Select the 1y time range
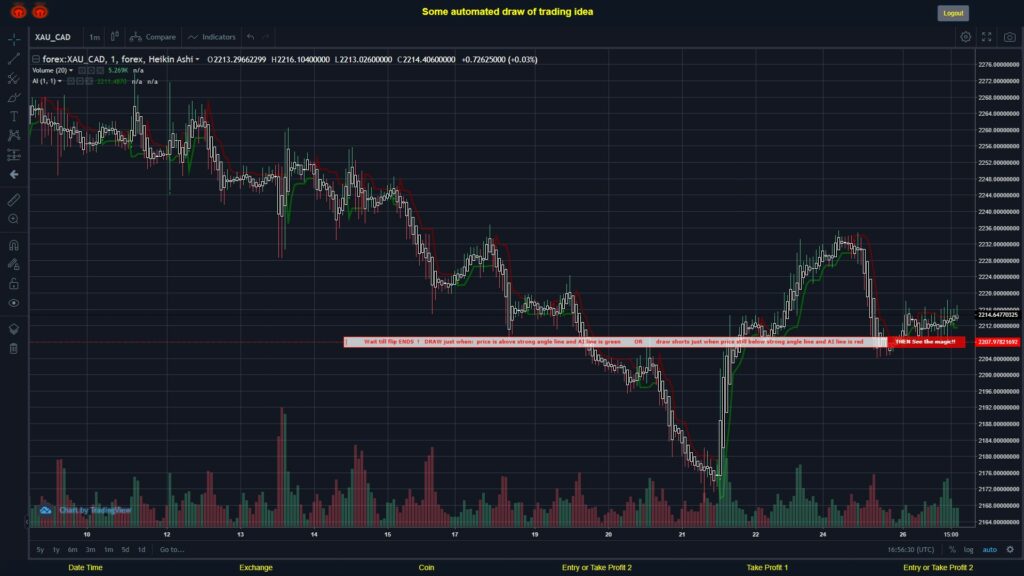Viewport: 1024px width, 576px height. pyautogui.click(x=56, y=550)
